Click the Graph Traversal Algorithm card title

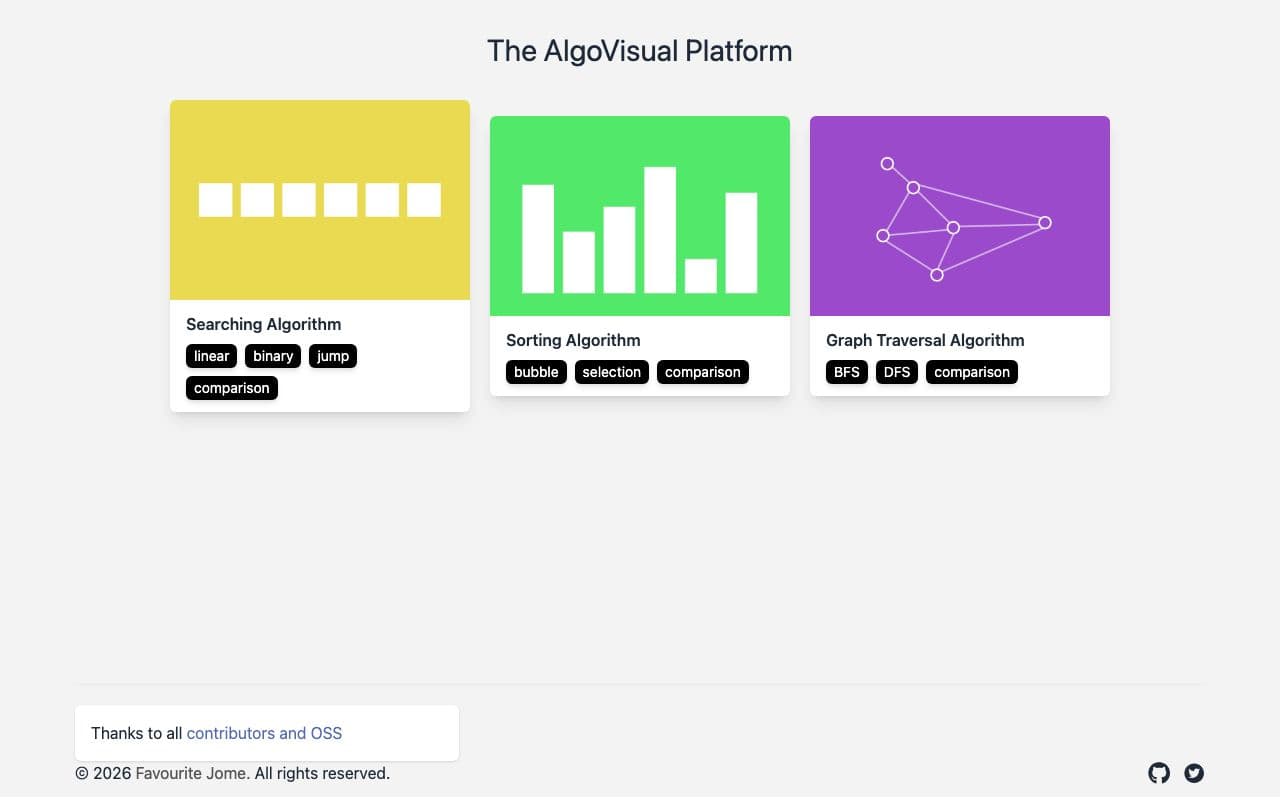tap(925, 340)
